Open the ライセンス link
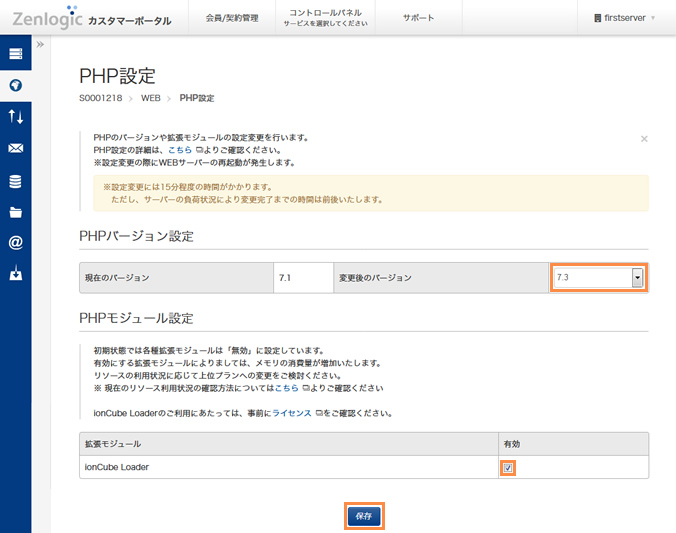Screen dimensions: 676x533 (x=292, y=413)
